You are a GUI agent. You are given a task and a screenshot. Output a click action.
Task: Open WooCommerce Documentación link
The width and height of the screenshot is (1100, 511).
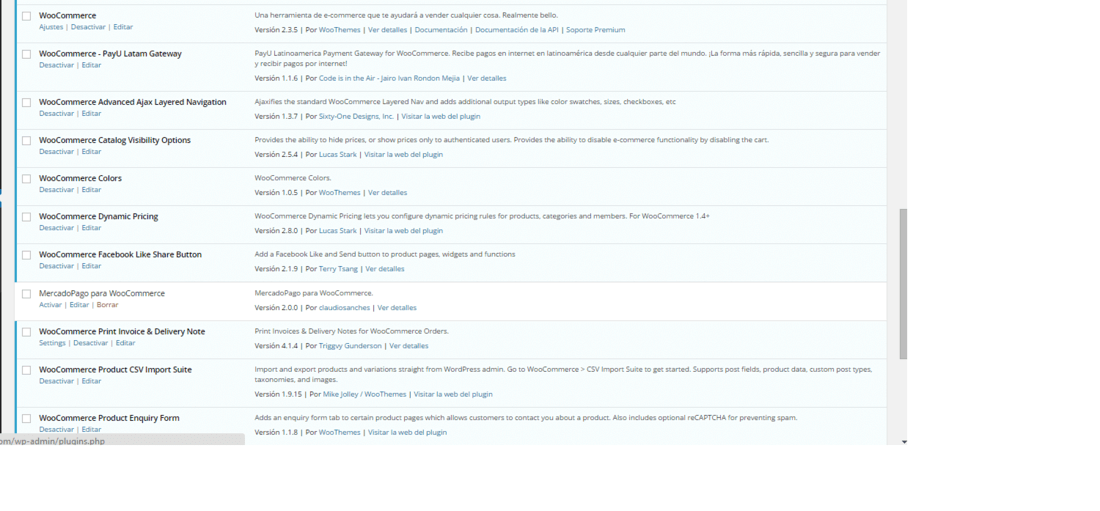pyautogui.click(x=441, y=30)
